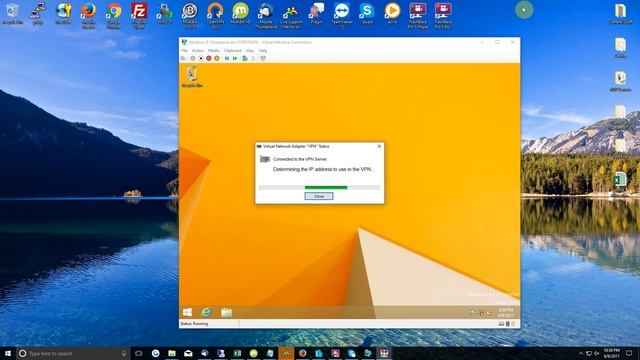Select the OpenVPN GUI desktop shortcut
The width and height of the screenshot is (640, 360).
[x=215, y=16]
